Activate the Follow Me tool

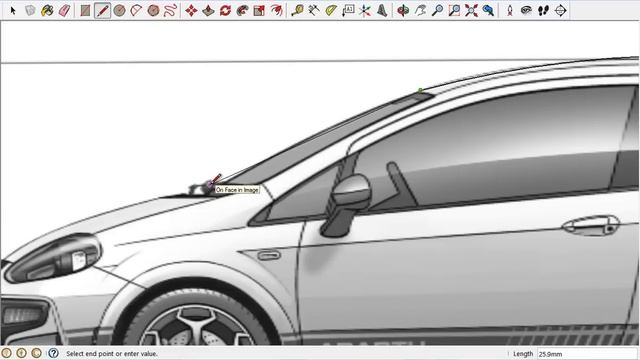(x=242, y=11)
